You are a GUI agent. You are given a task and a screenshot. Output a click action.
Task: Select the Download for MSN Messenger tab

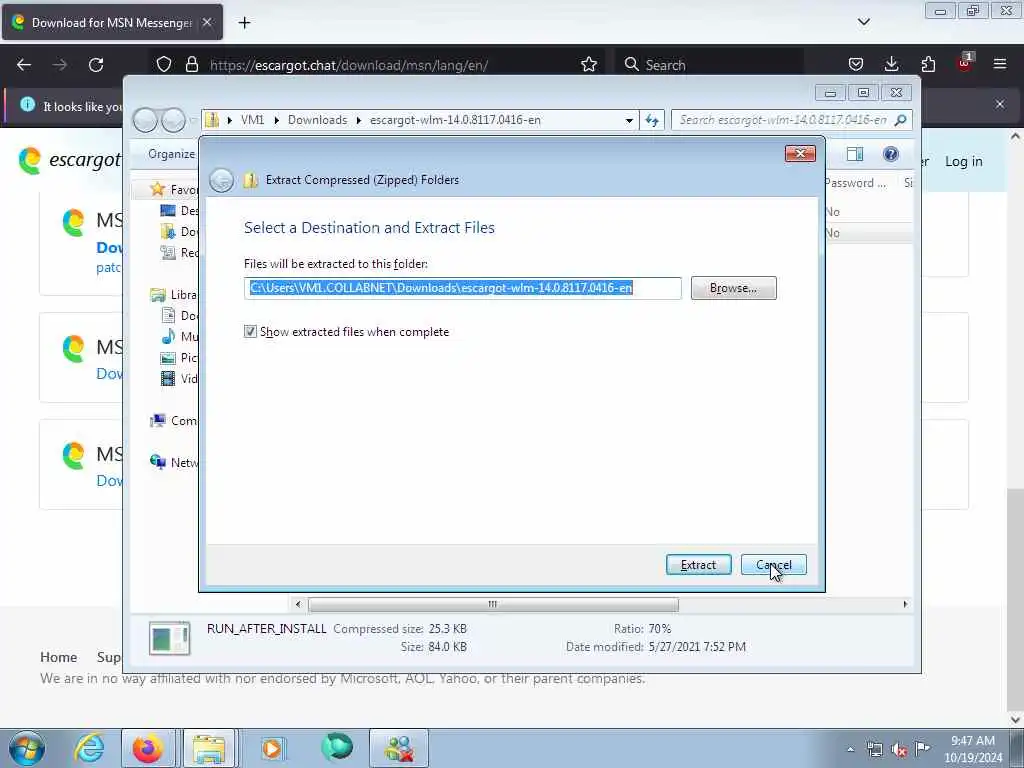click(112, 22)
